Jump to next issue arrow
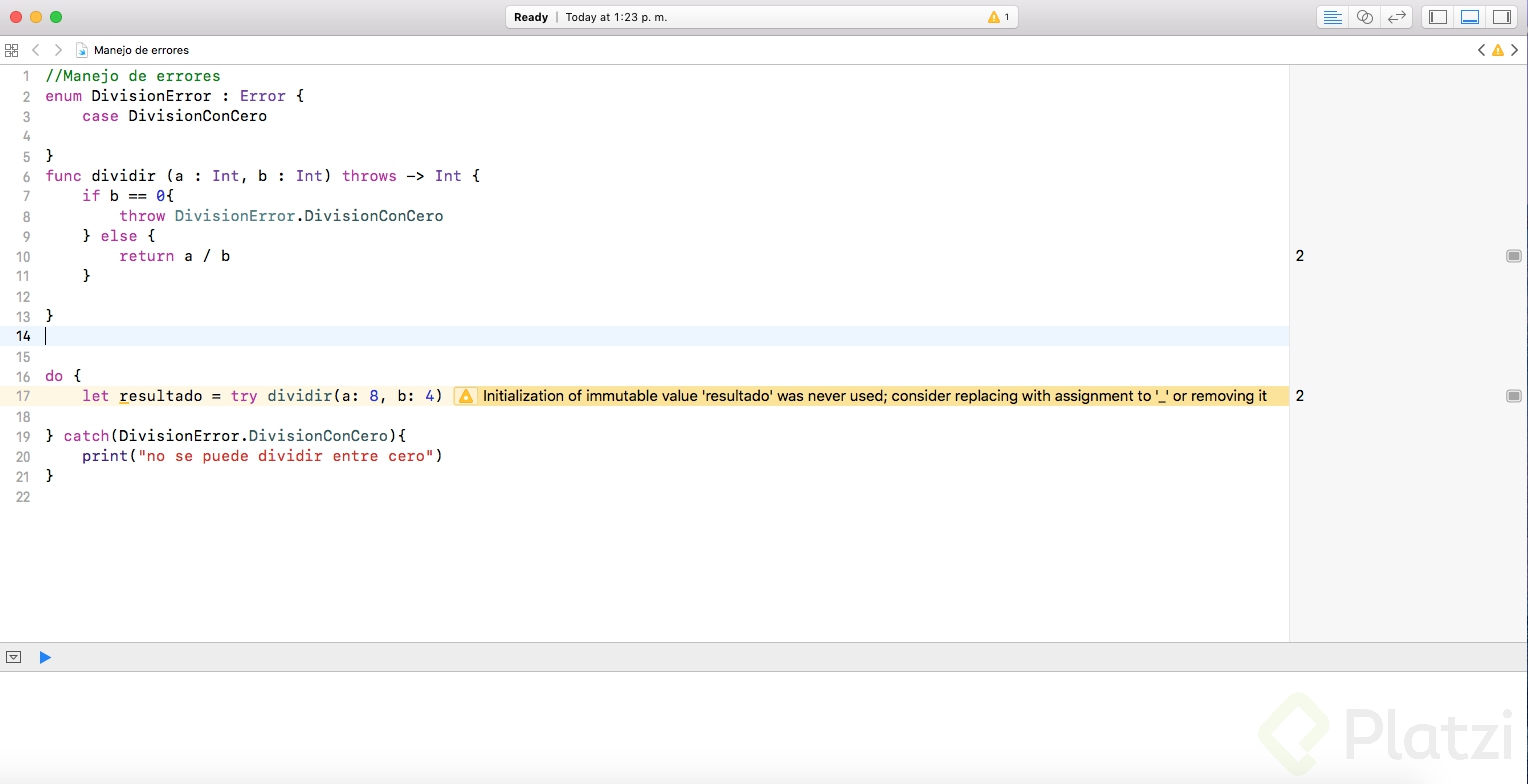Screen dimensions: 1528x784 [x=1515, y=50]
